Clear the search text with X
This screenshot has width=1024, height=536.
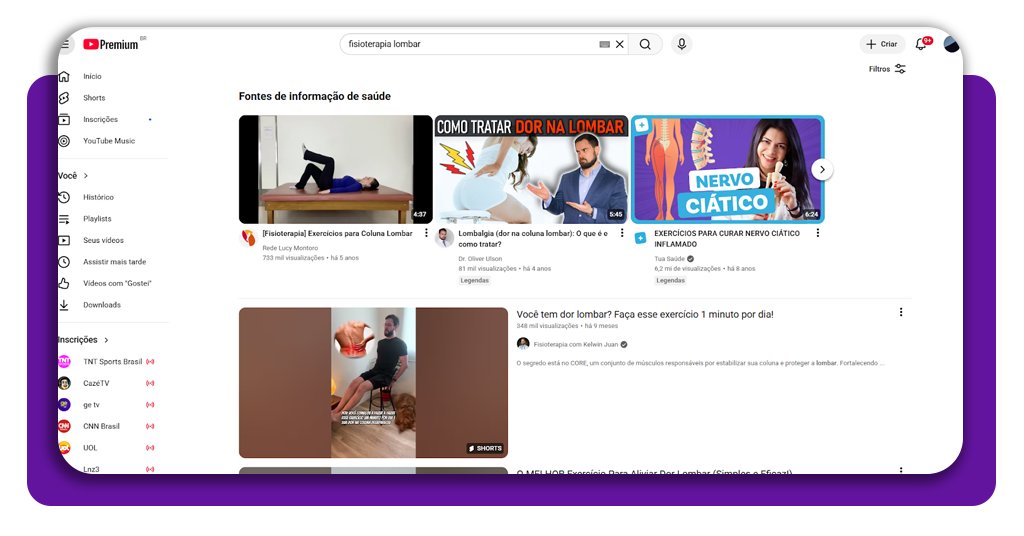click(x=620, y=44)
